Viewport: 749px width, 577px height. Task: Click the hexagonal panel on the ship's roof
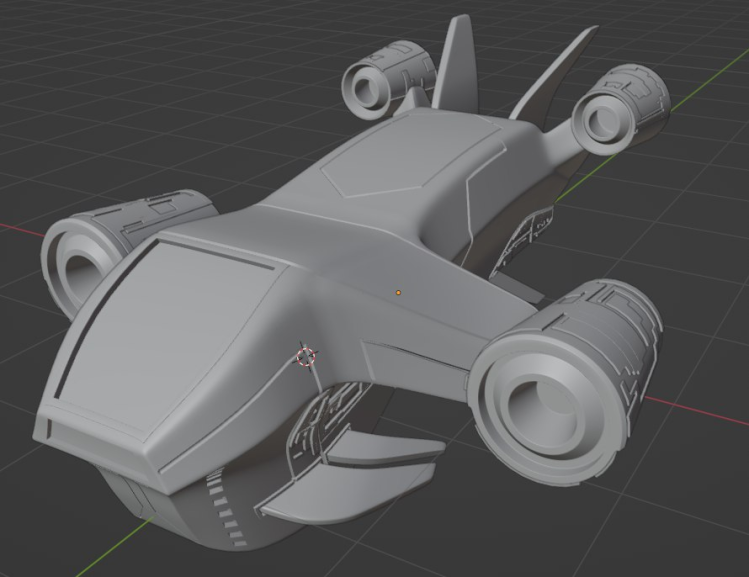pos(414,153)
